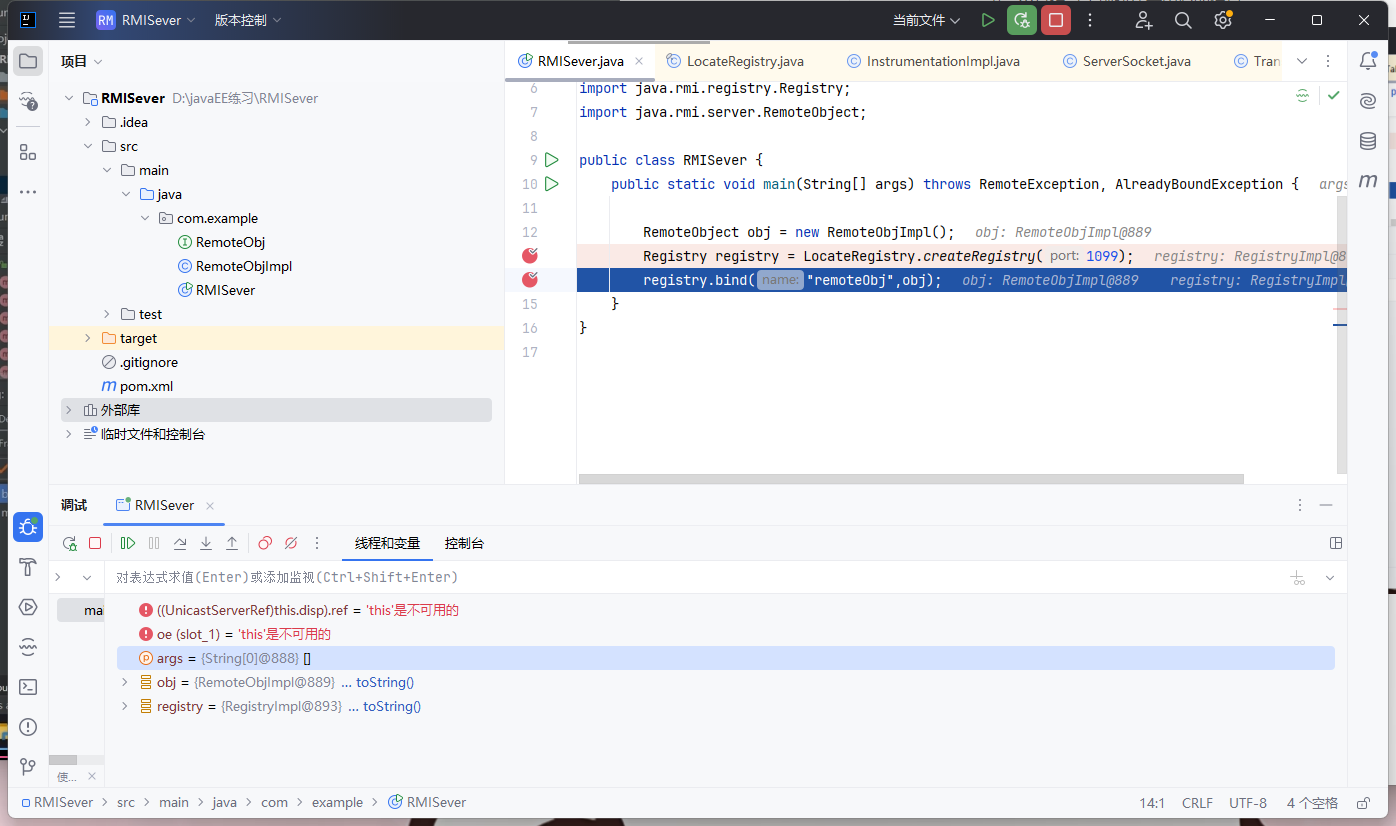Click the Step Over debug icon
1396x826 pixels.
pyautogui.click(x=180, y=543)
